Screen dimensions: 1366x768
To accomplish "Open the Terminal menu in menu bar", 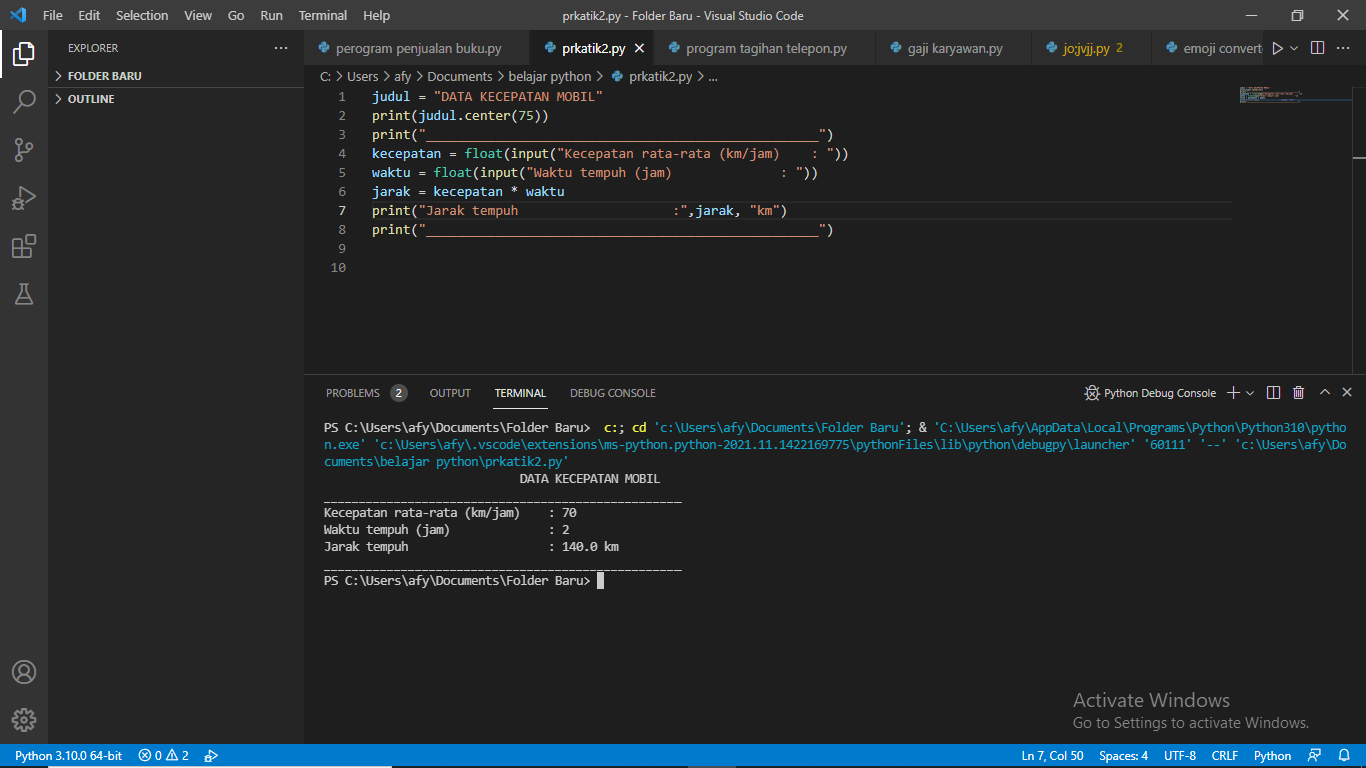I will tap(322, 15).
